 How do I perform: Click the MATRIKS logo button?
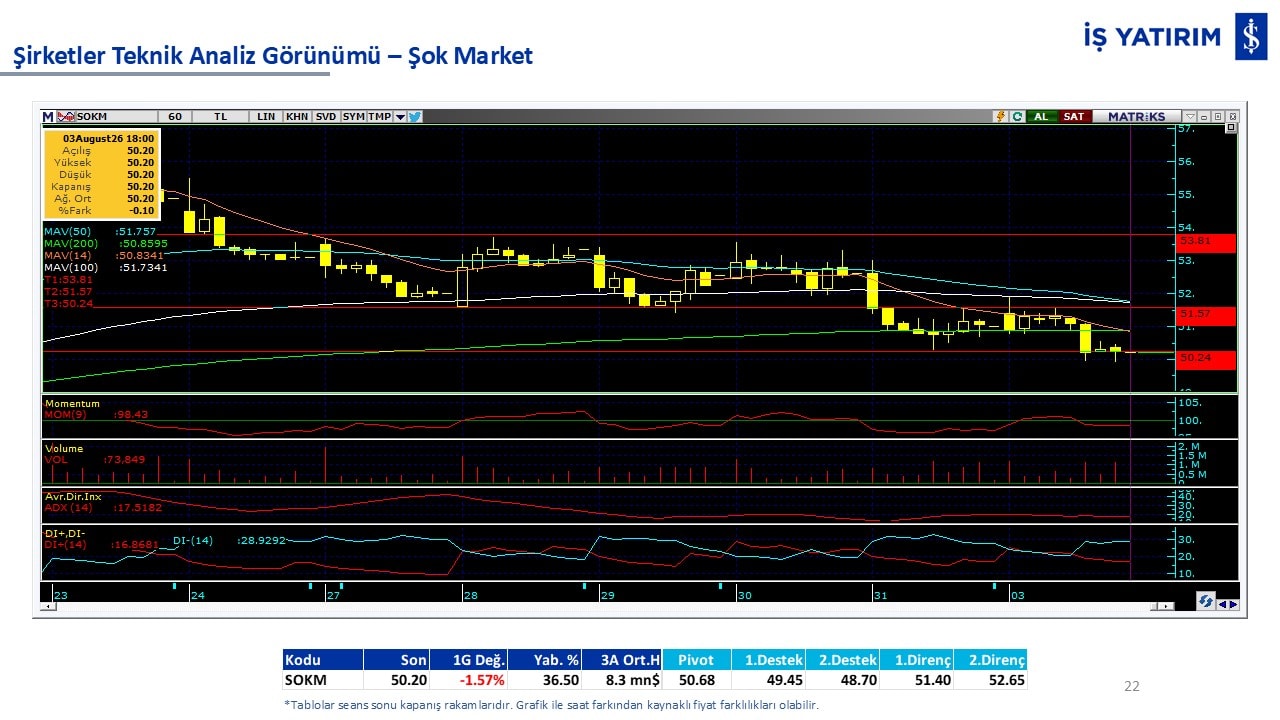(x=1137, y=116)
